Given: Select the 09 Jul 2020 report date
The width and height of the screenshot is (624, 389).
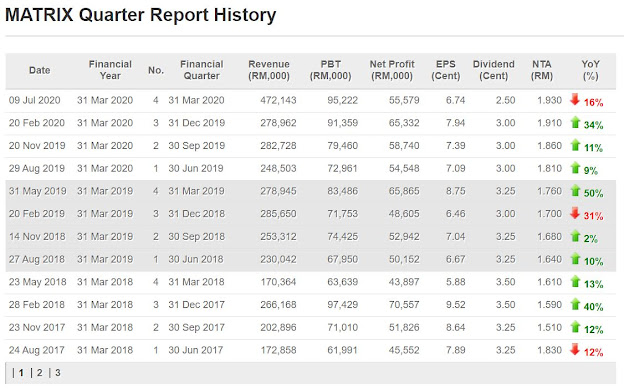Looking at the screenshot, I should 35,100.
